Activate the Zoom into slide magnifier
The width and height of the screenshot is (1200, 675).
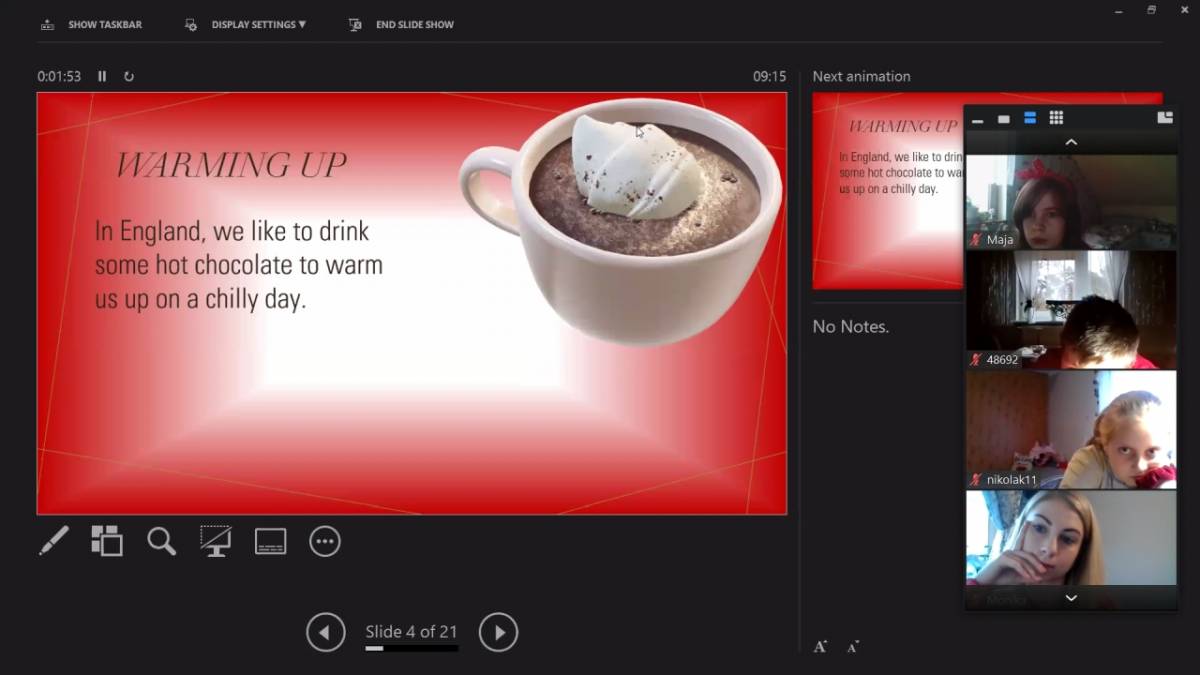(x=161, y=541)
